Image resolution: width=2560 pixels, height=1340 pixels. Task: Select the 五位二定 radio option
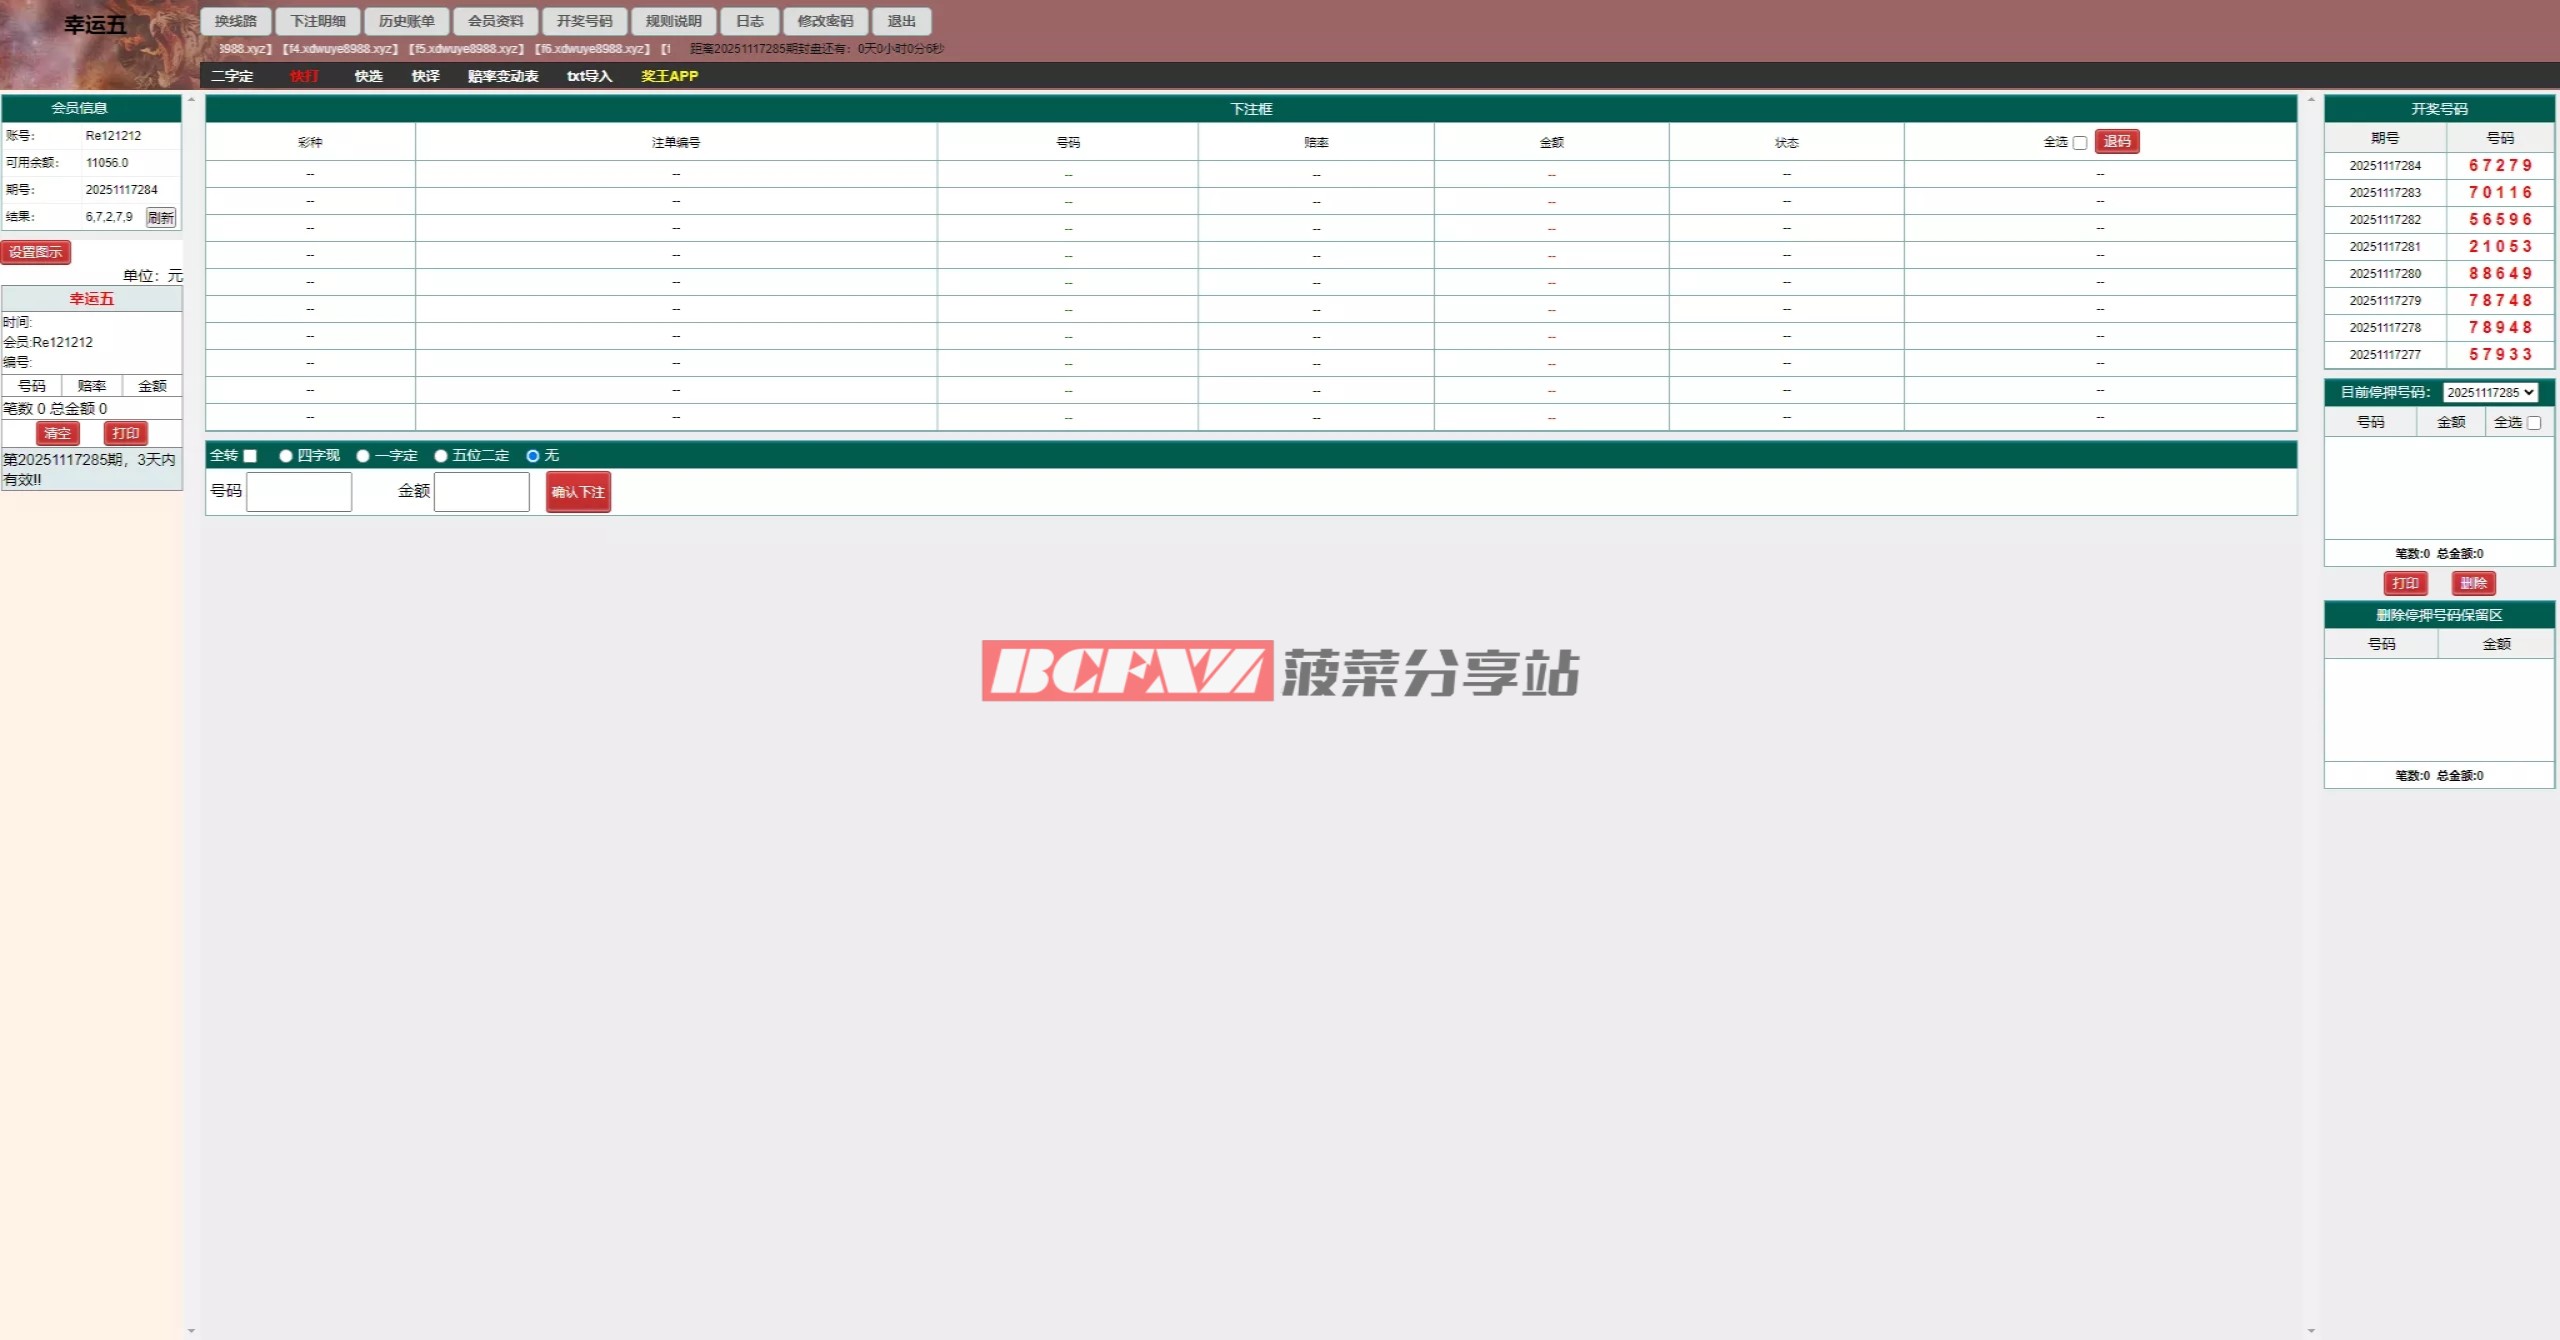441,456
